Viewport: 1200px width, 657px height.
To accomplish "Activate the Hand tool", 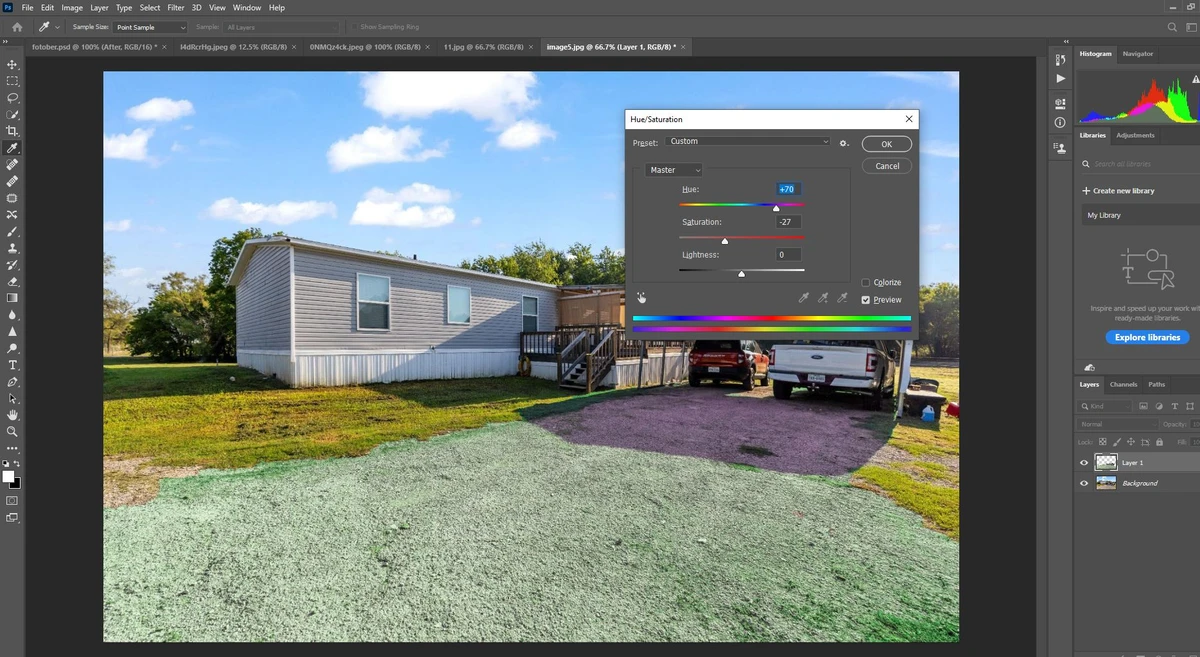I will [12, 414].
